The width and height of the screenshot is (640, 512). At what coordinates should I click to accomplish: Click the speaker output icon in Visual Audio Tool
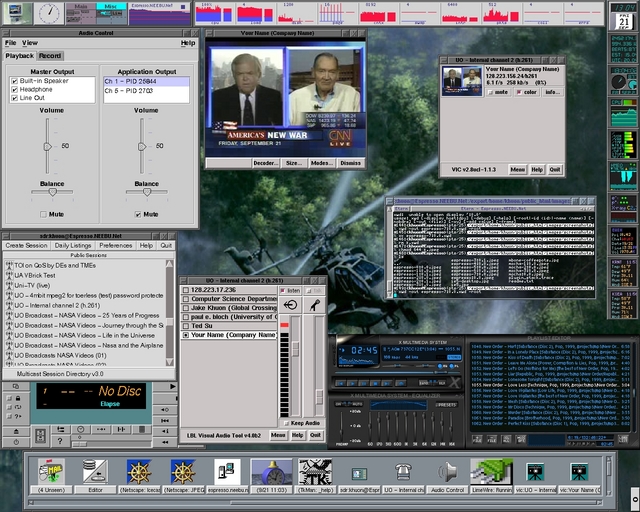click(x=290, y=305)
